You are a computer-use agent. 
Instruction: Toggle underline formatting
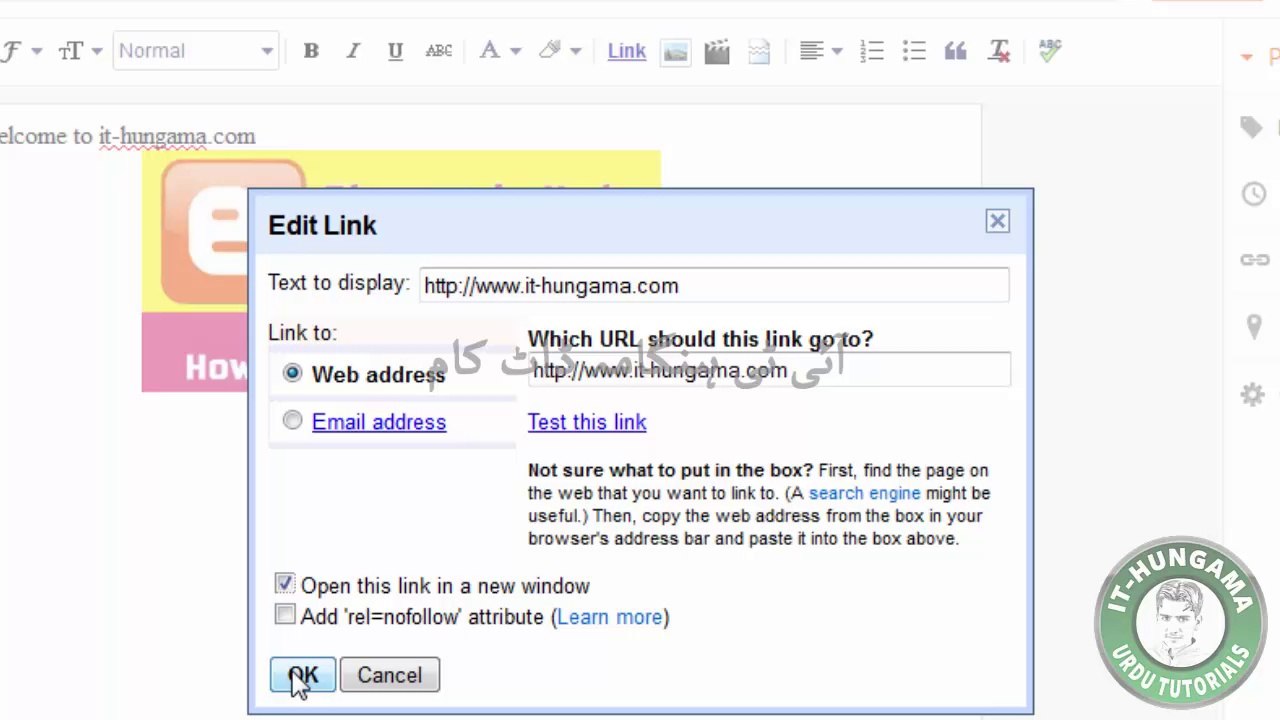tap(395, 51)
